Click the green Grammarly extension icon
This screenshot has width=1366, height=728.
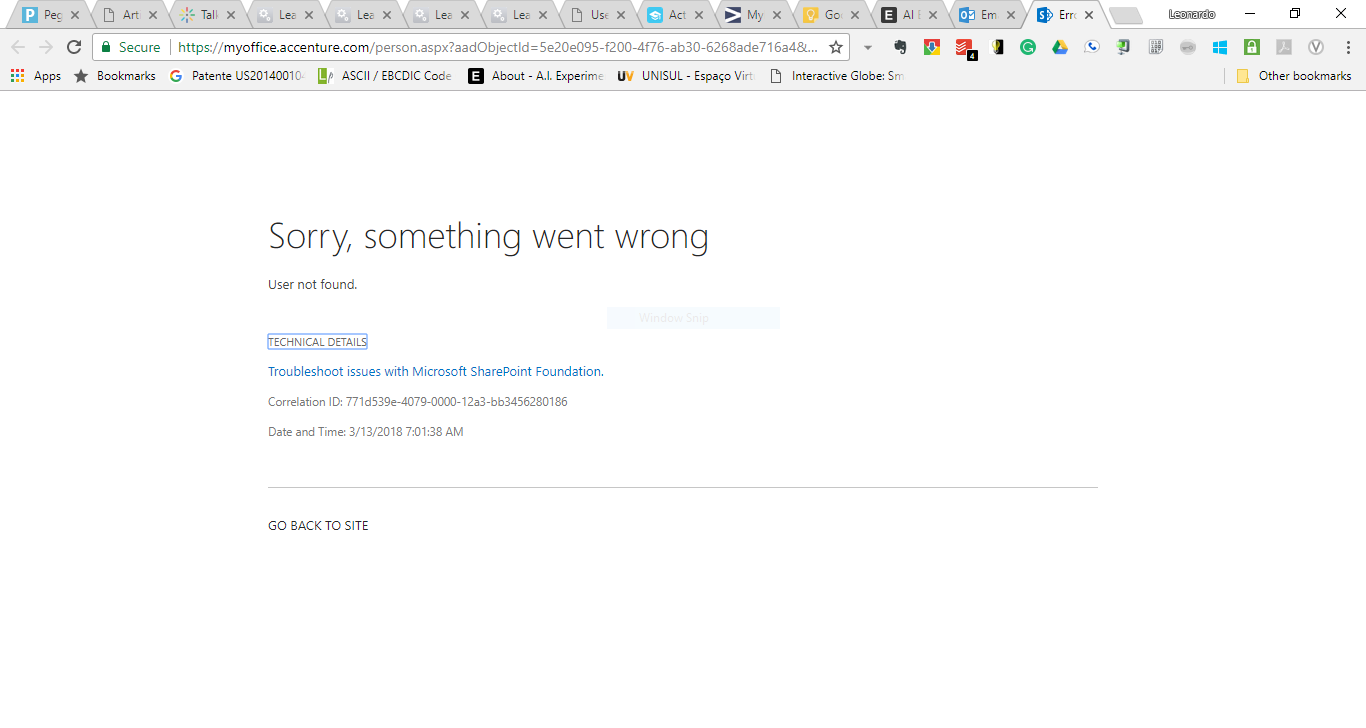(1028, 47)
